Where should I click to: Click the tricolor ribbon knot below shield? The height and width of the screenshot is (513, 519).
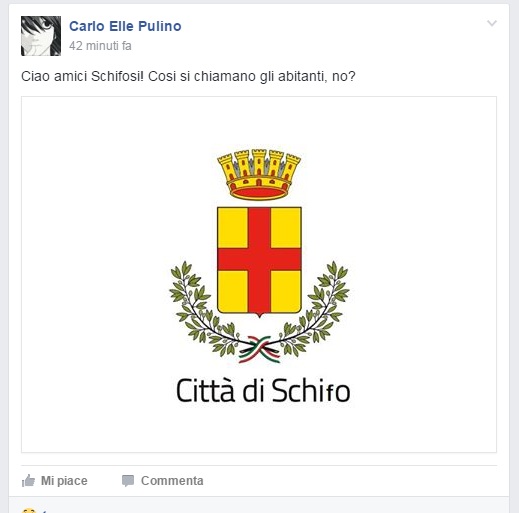tap(259, 349)
